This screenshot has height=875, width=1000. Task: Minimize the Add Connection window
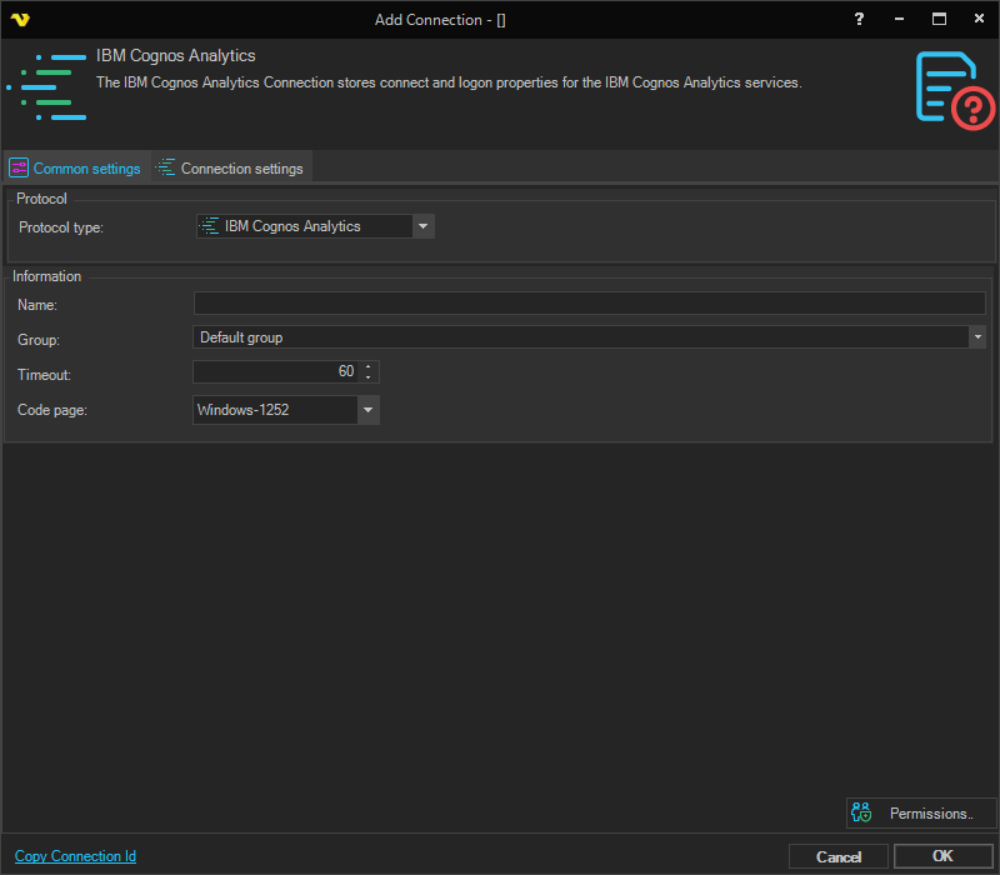(899, 19)
